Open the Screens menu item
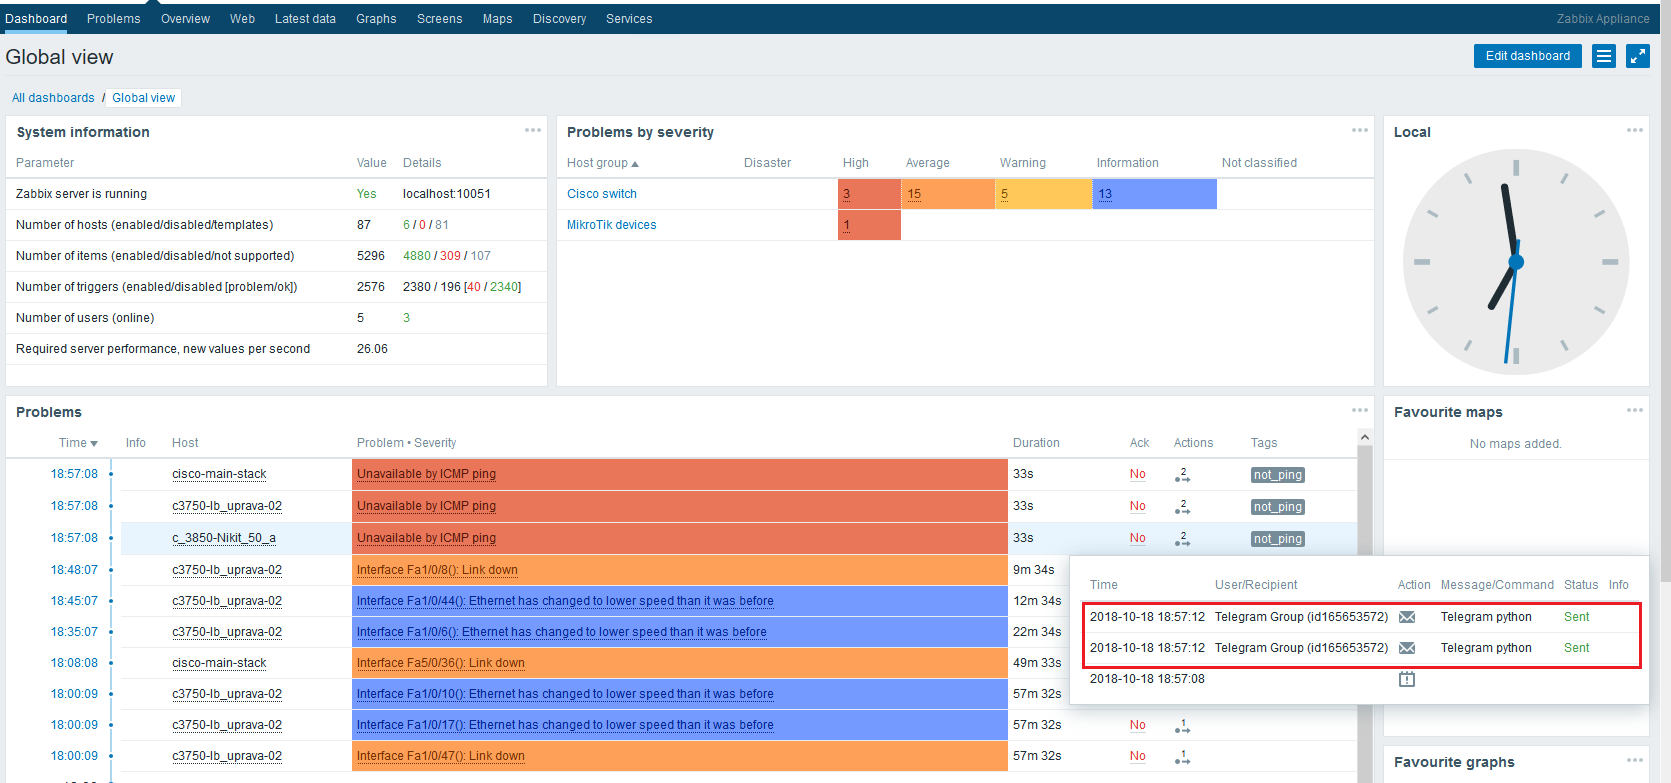The image size is (1671, 783). [439, 19]
